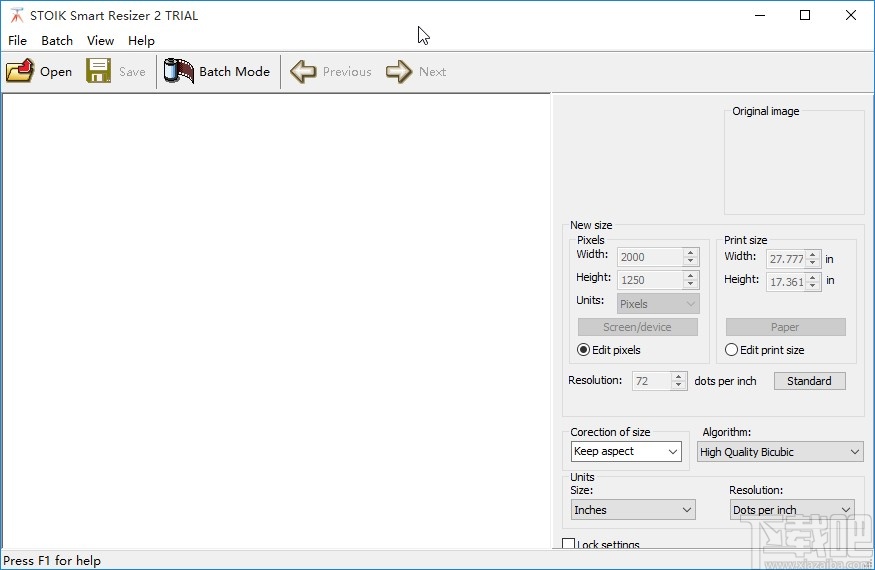Click the STOIK app icon in title bar
Image resolution: width=875 pixels, height=570 pixels.
coord(16,15)
